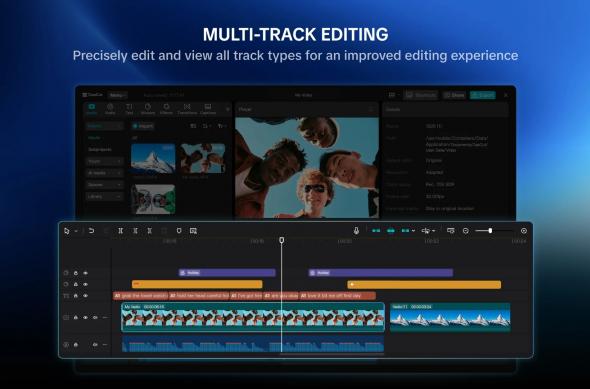Screen dimensions: 590x389
Task: Hide the purple effect track with eye icon
Action: [85, 273]
